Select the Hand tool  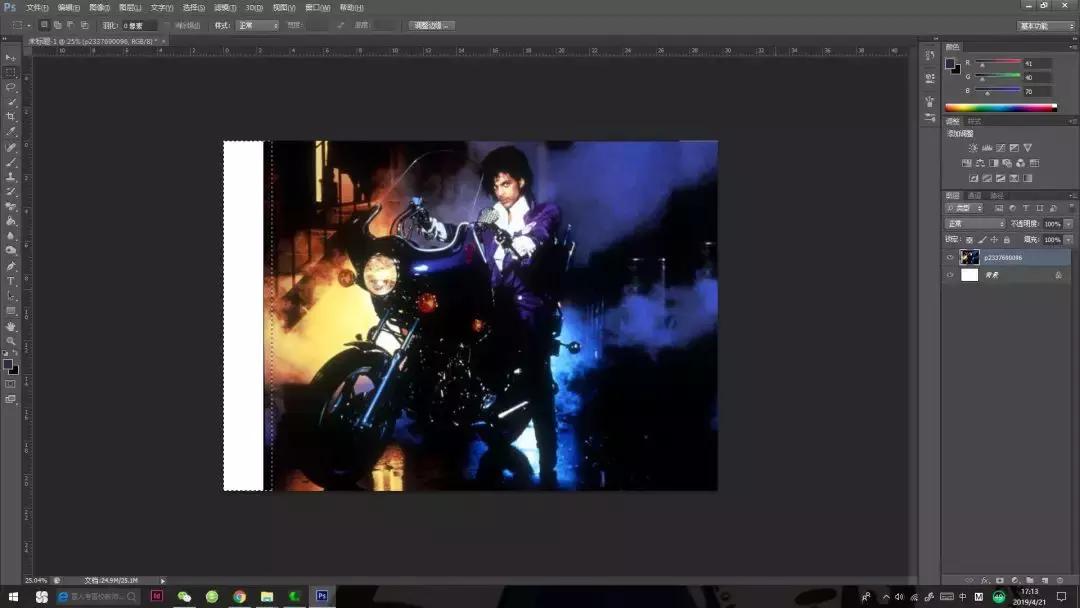[x=11, y=326]
